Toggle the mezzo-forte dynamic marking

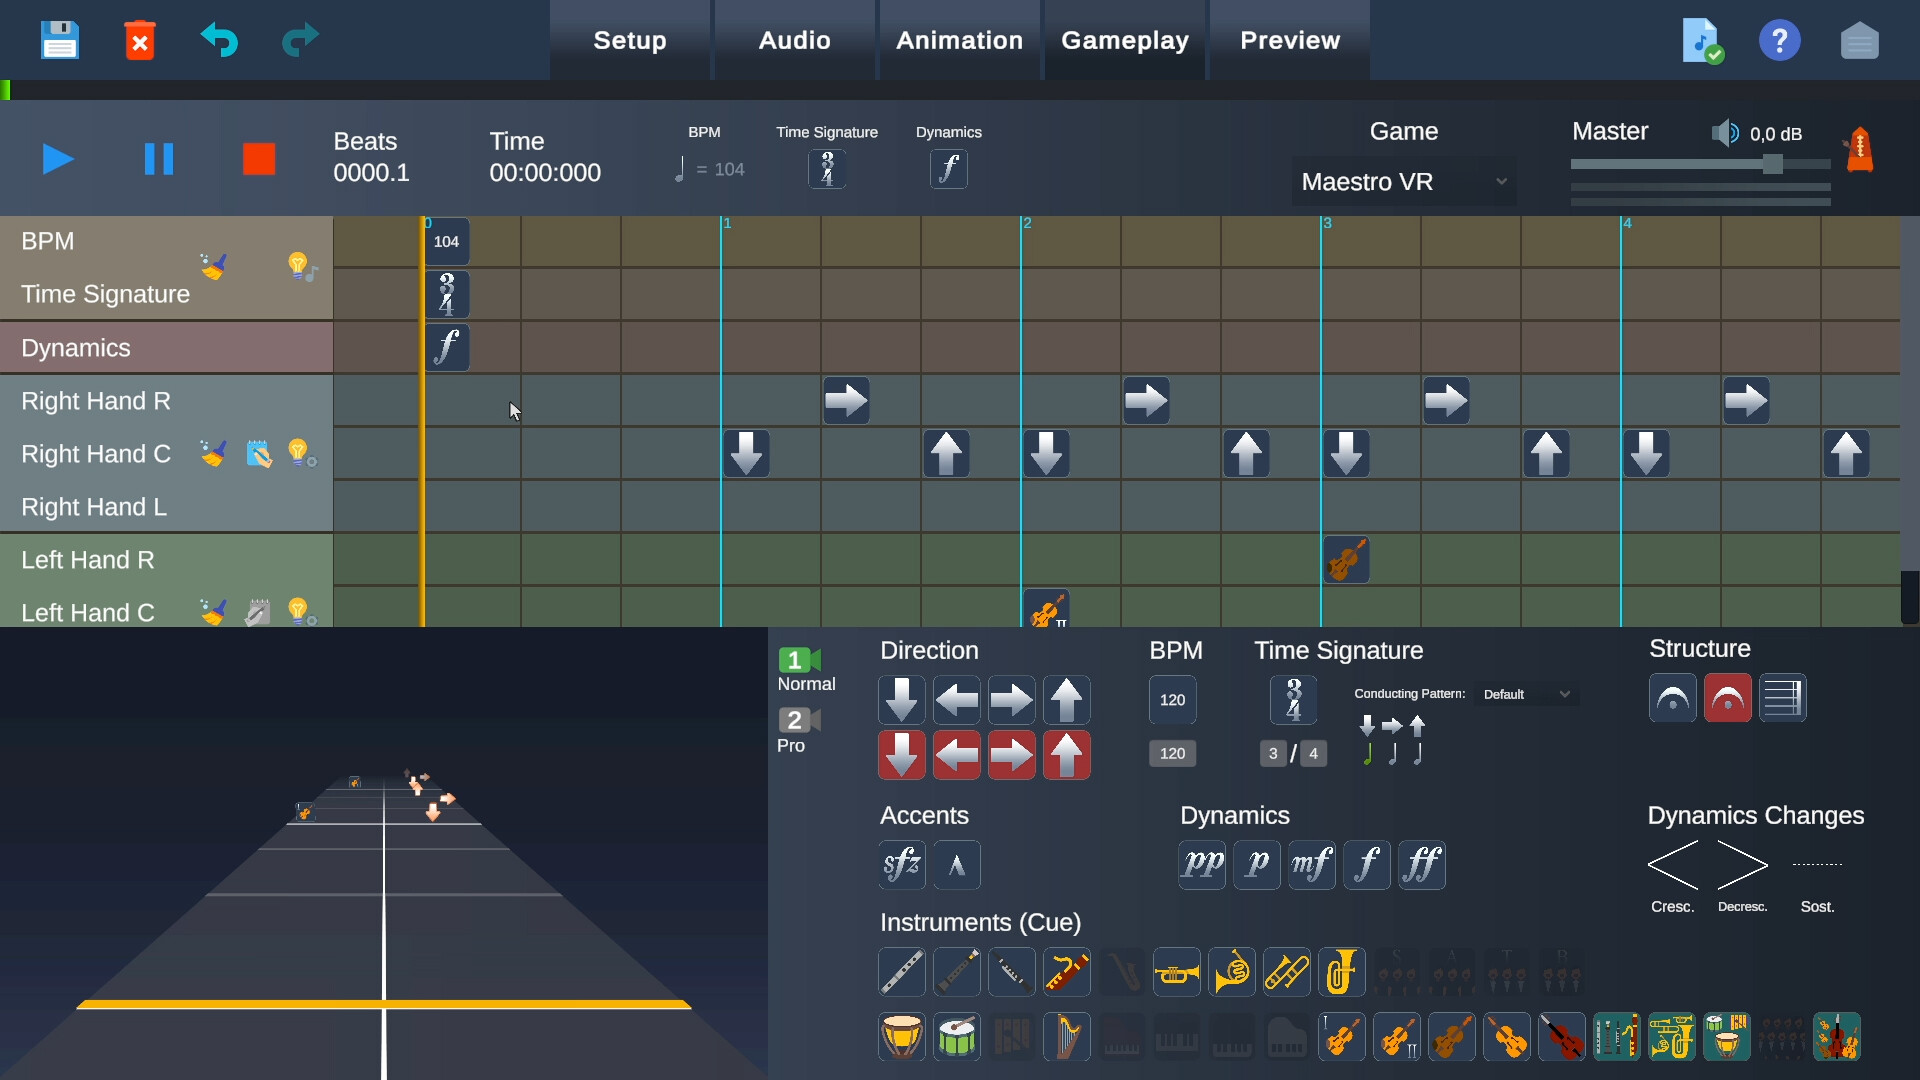click(x=1312, y=864)
